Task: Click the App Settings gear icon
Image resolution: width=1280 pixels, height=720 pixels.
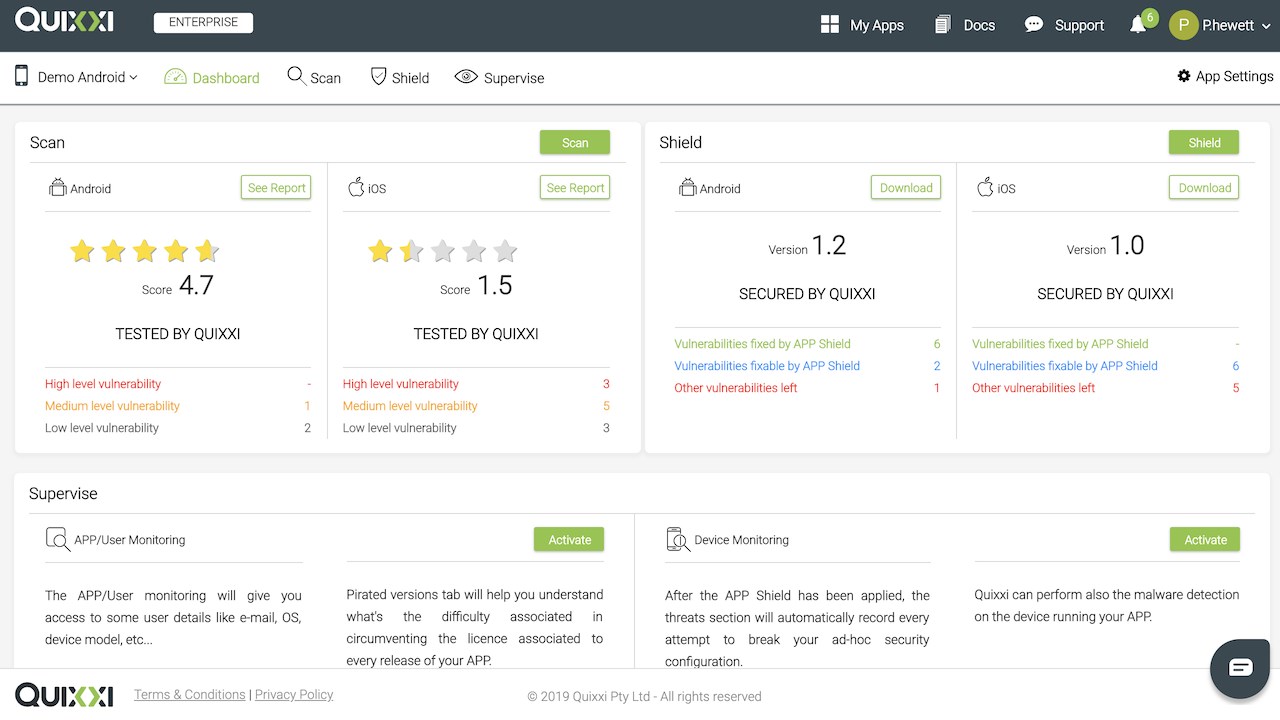Action: pos(1184,76)
